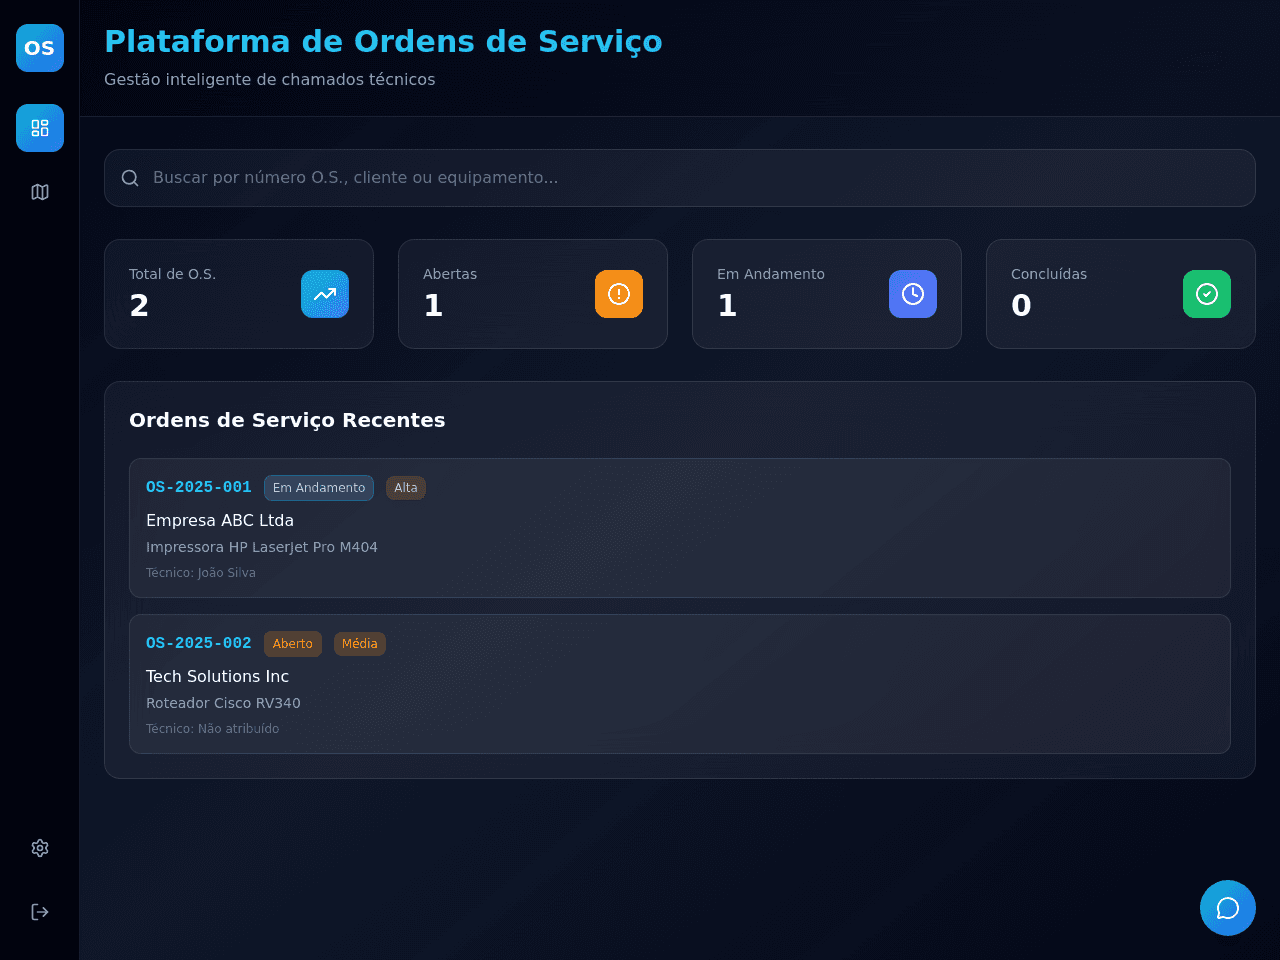The image size is (1280, 960).
Task: Open the dashboard grid icon in sidebar
Action: tap(40, 128)
